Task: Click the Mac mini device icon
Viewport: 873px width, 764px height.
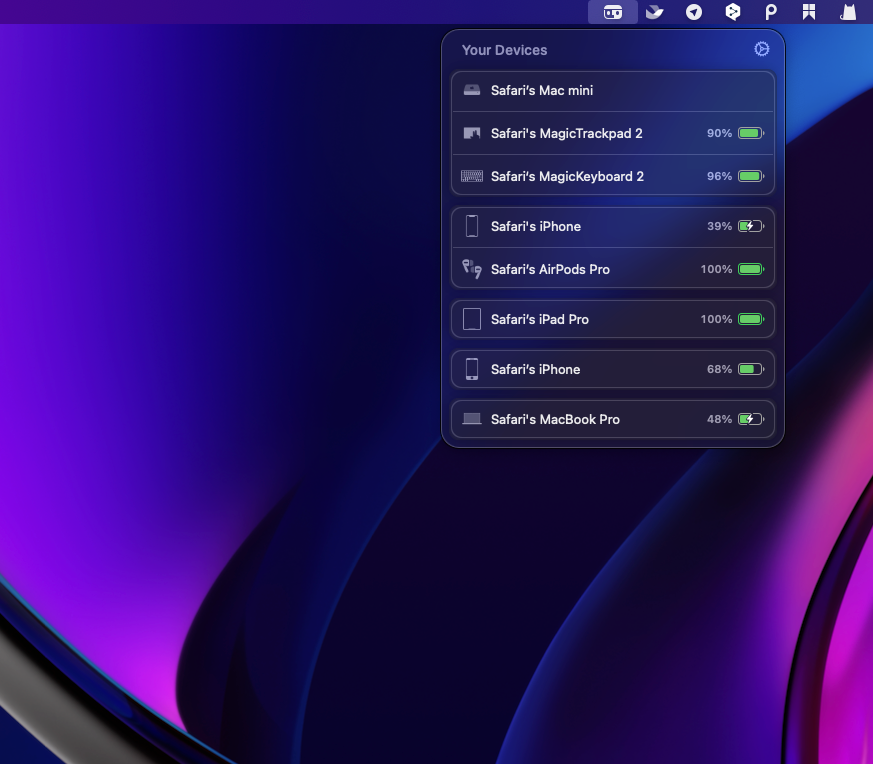Action: 472,90
